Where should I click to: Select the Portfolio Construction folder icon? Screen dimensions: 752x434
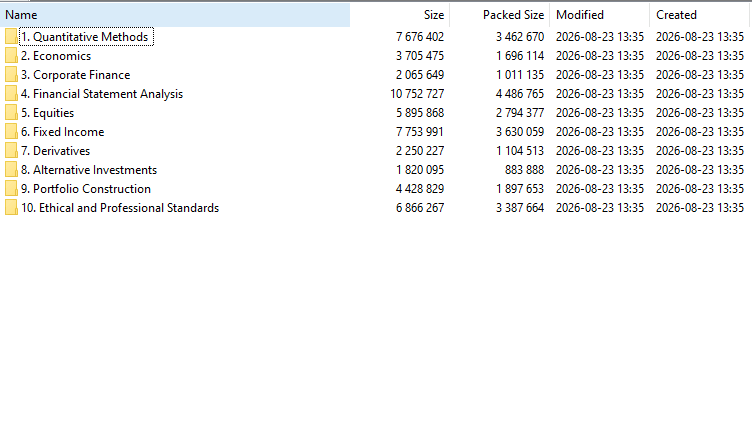coord(11,189)
